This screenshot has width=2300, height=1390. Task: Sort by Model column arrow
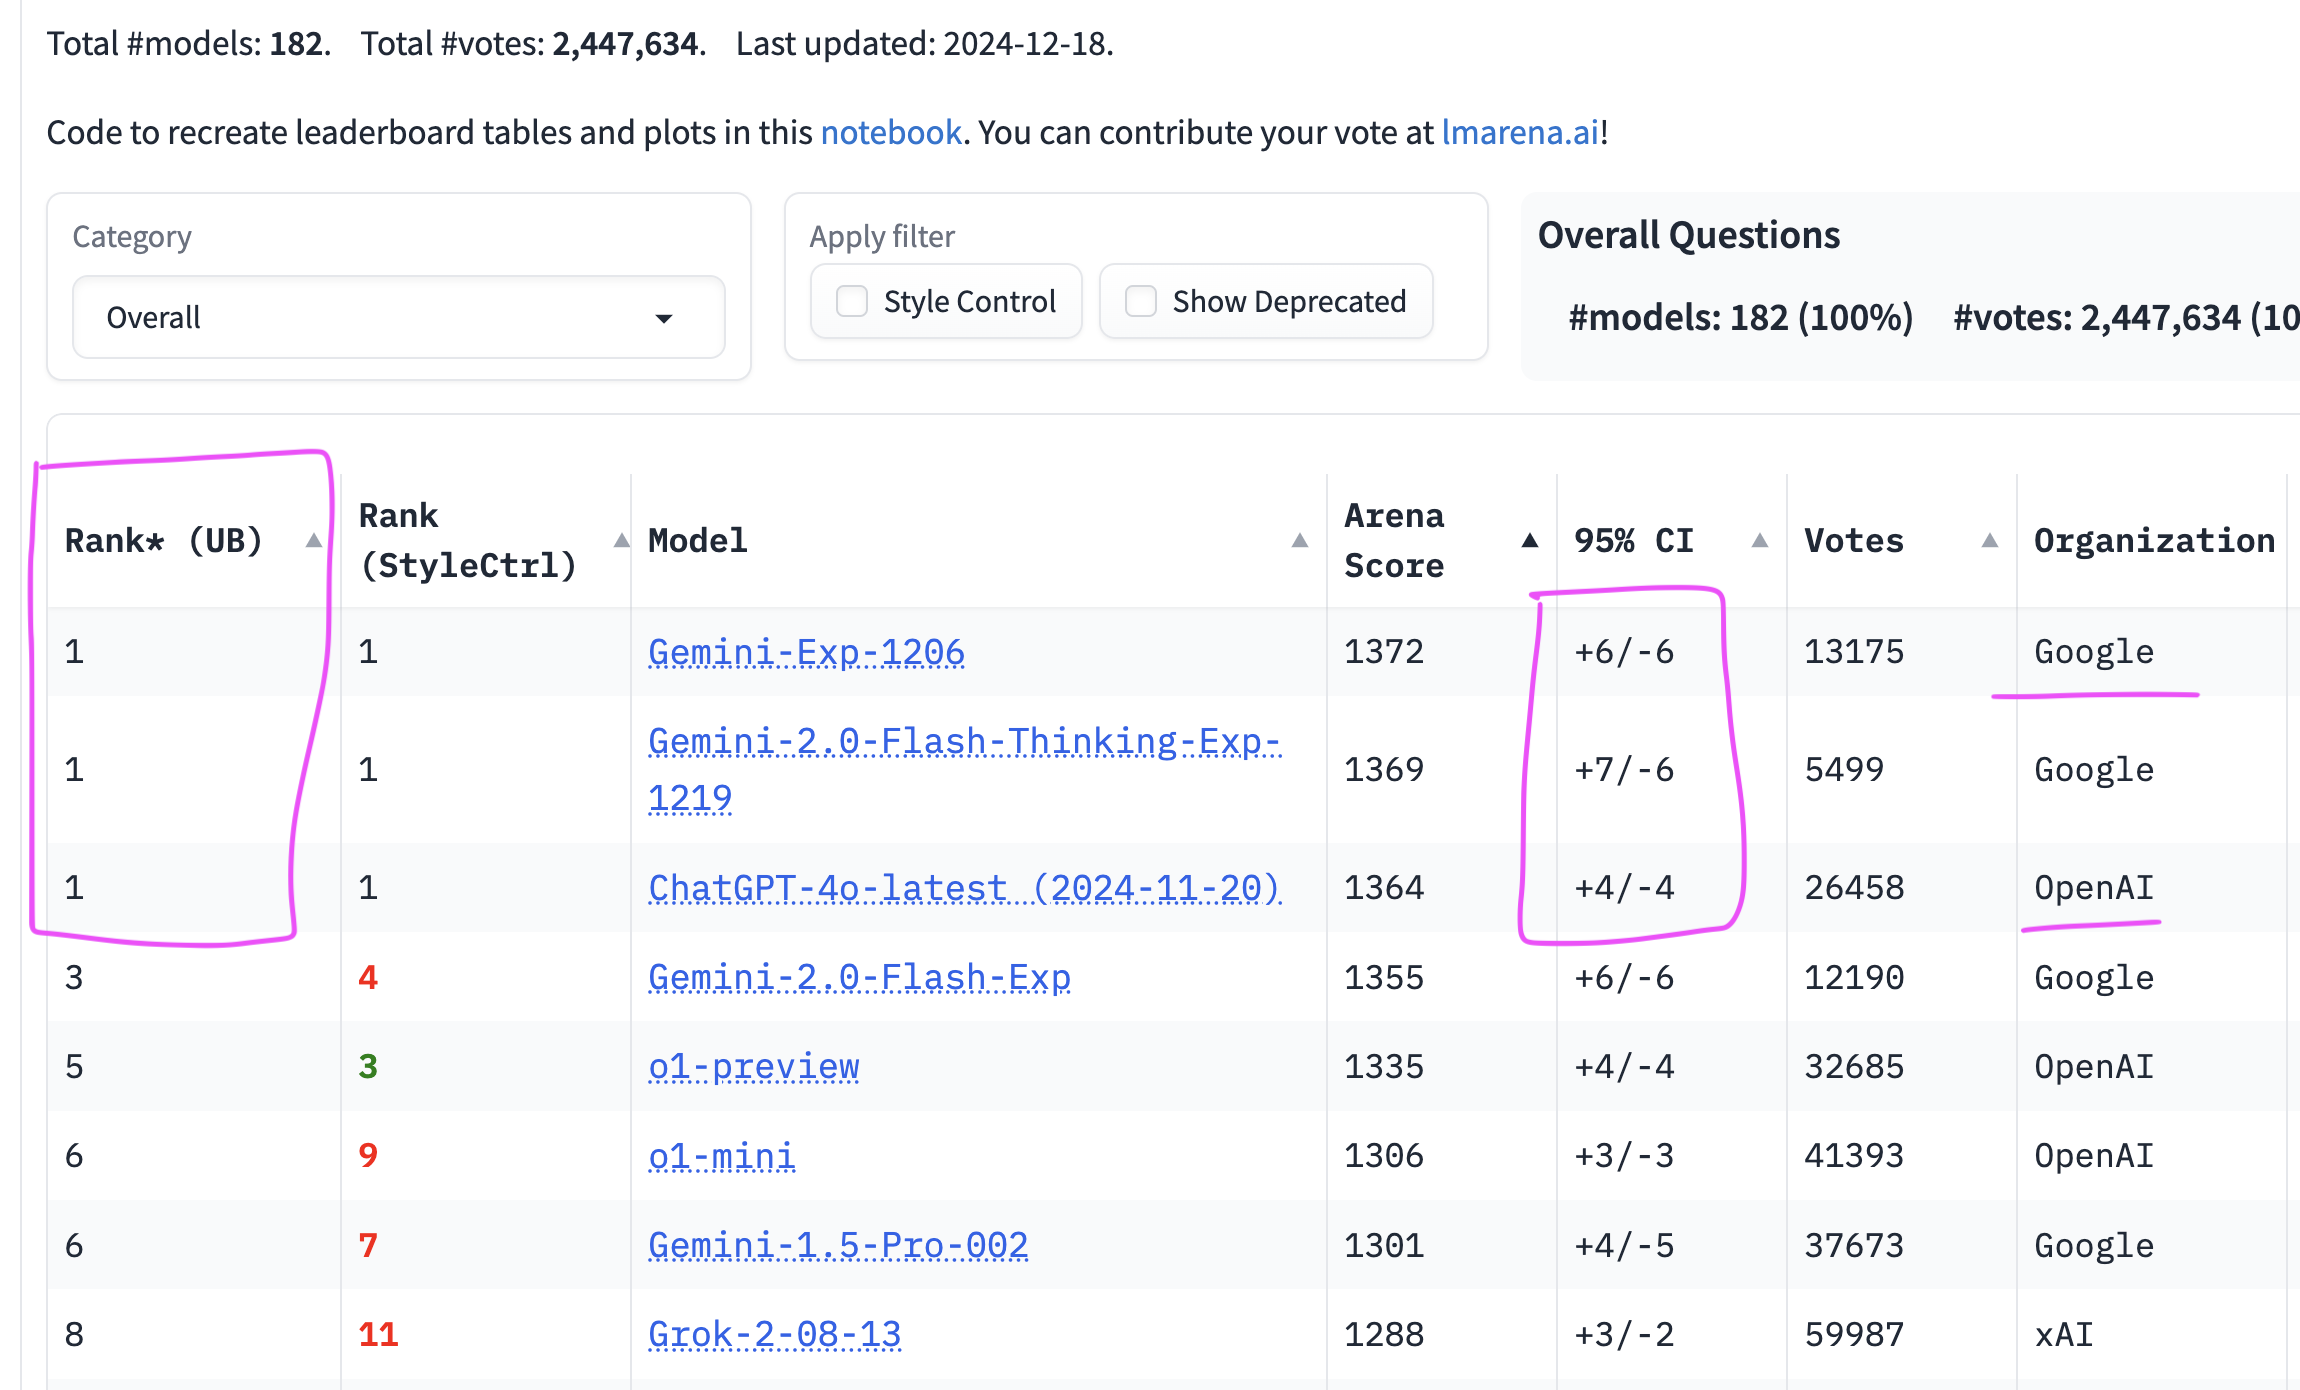1299,540
